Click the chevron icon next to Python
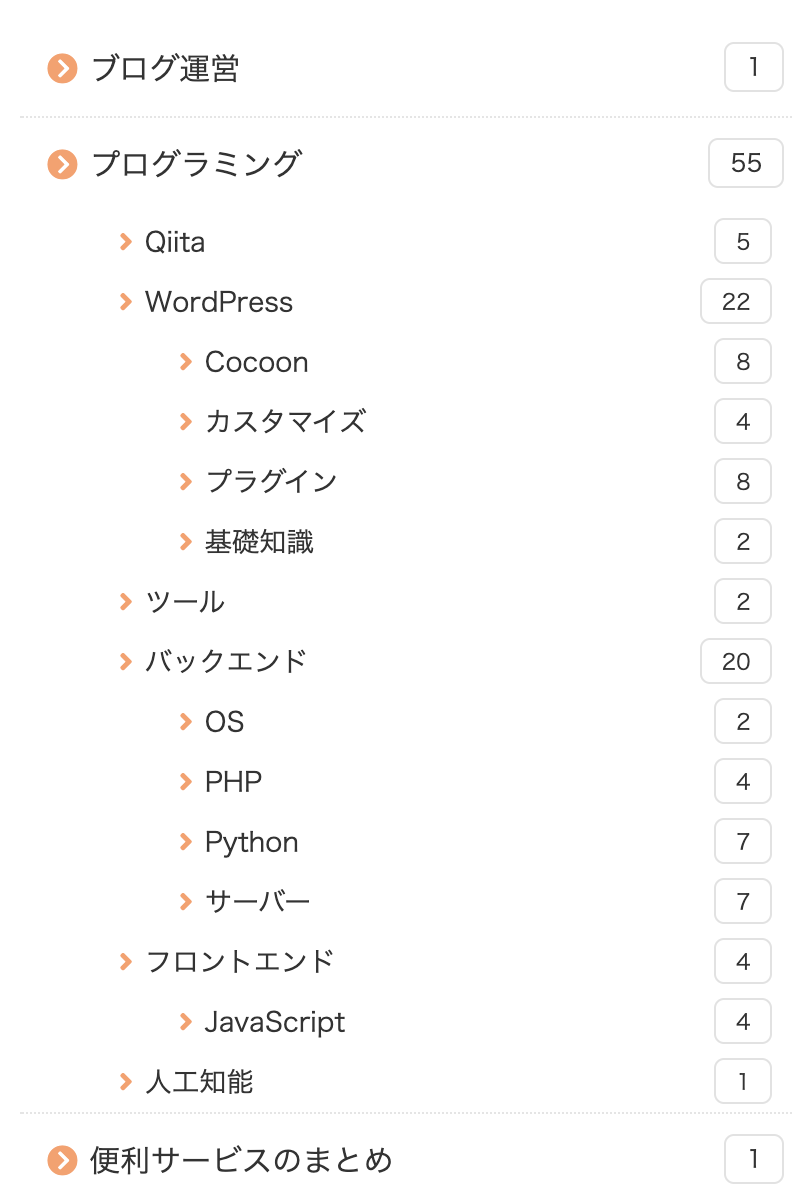Viewport: 808px width, 1204px height. 186,841
